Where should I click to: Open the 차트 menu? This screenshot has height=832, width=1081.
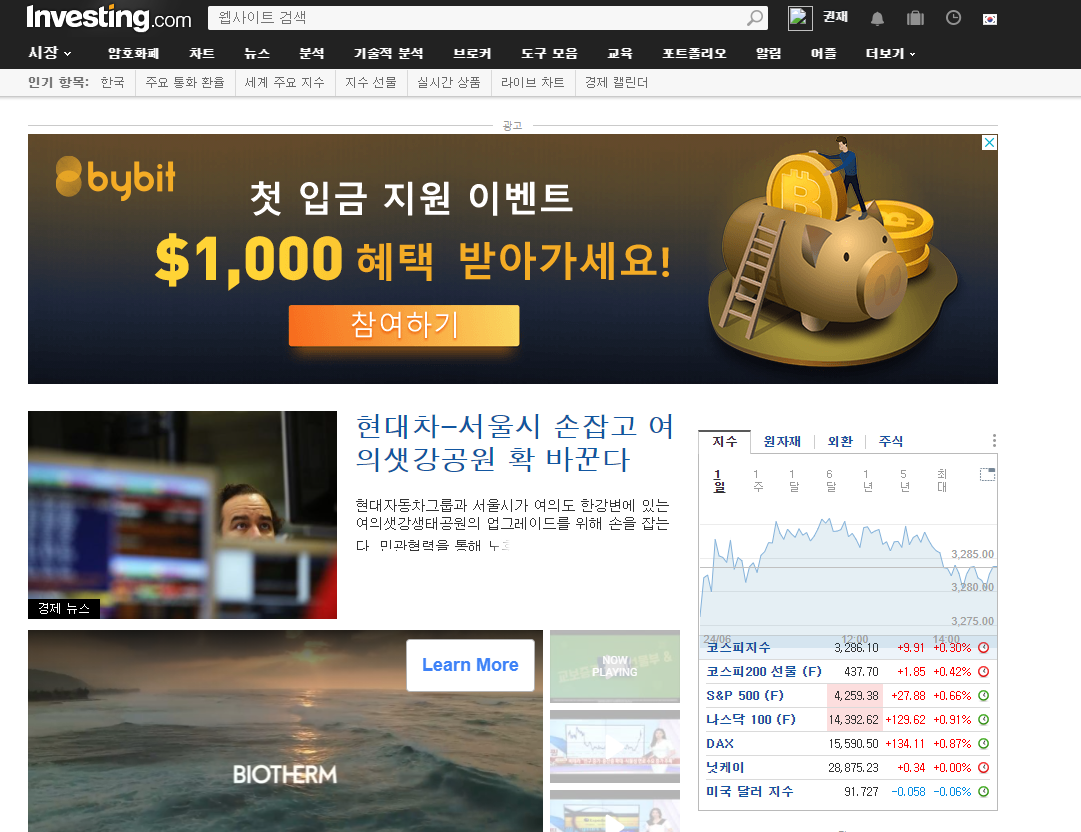coord(202,53)
